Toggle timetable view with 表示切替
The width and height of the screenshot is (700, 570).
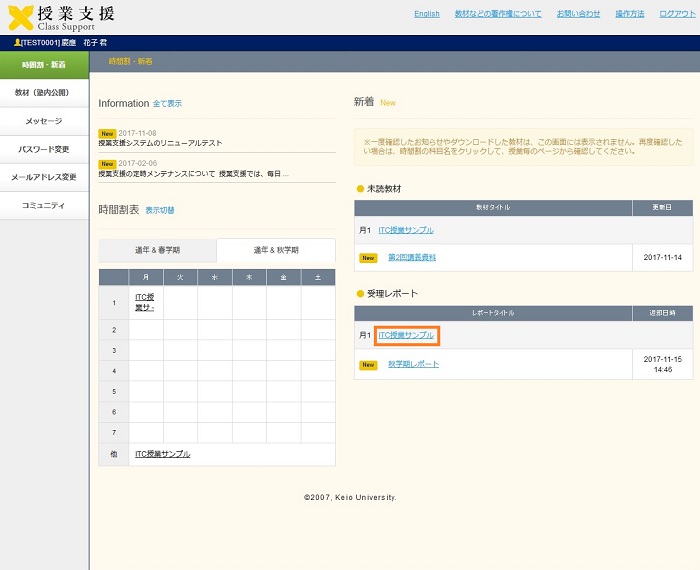tap(159, 210)
